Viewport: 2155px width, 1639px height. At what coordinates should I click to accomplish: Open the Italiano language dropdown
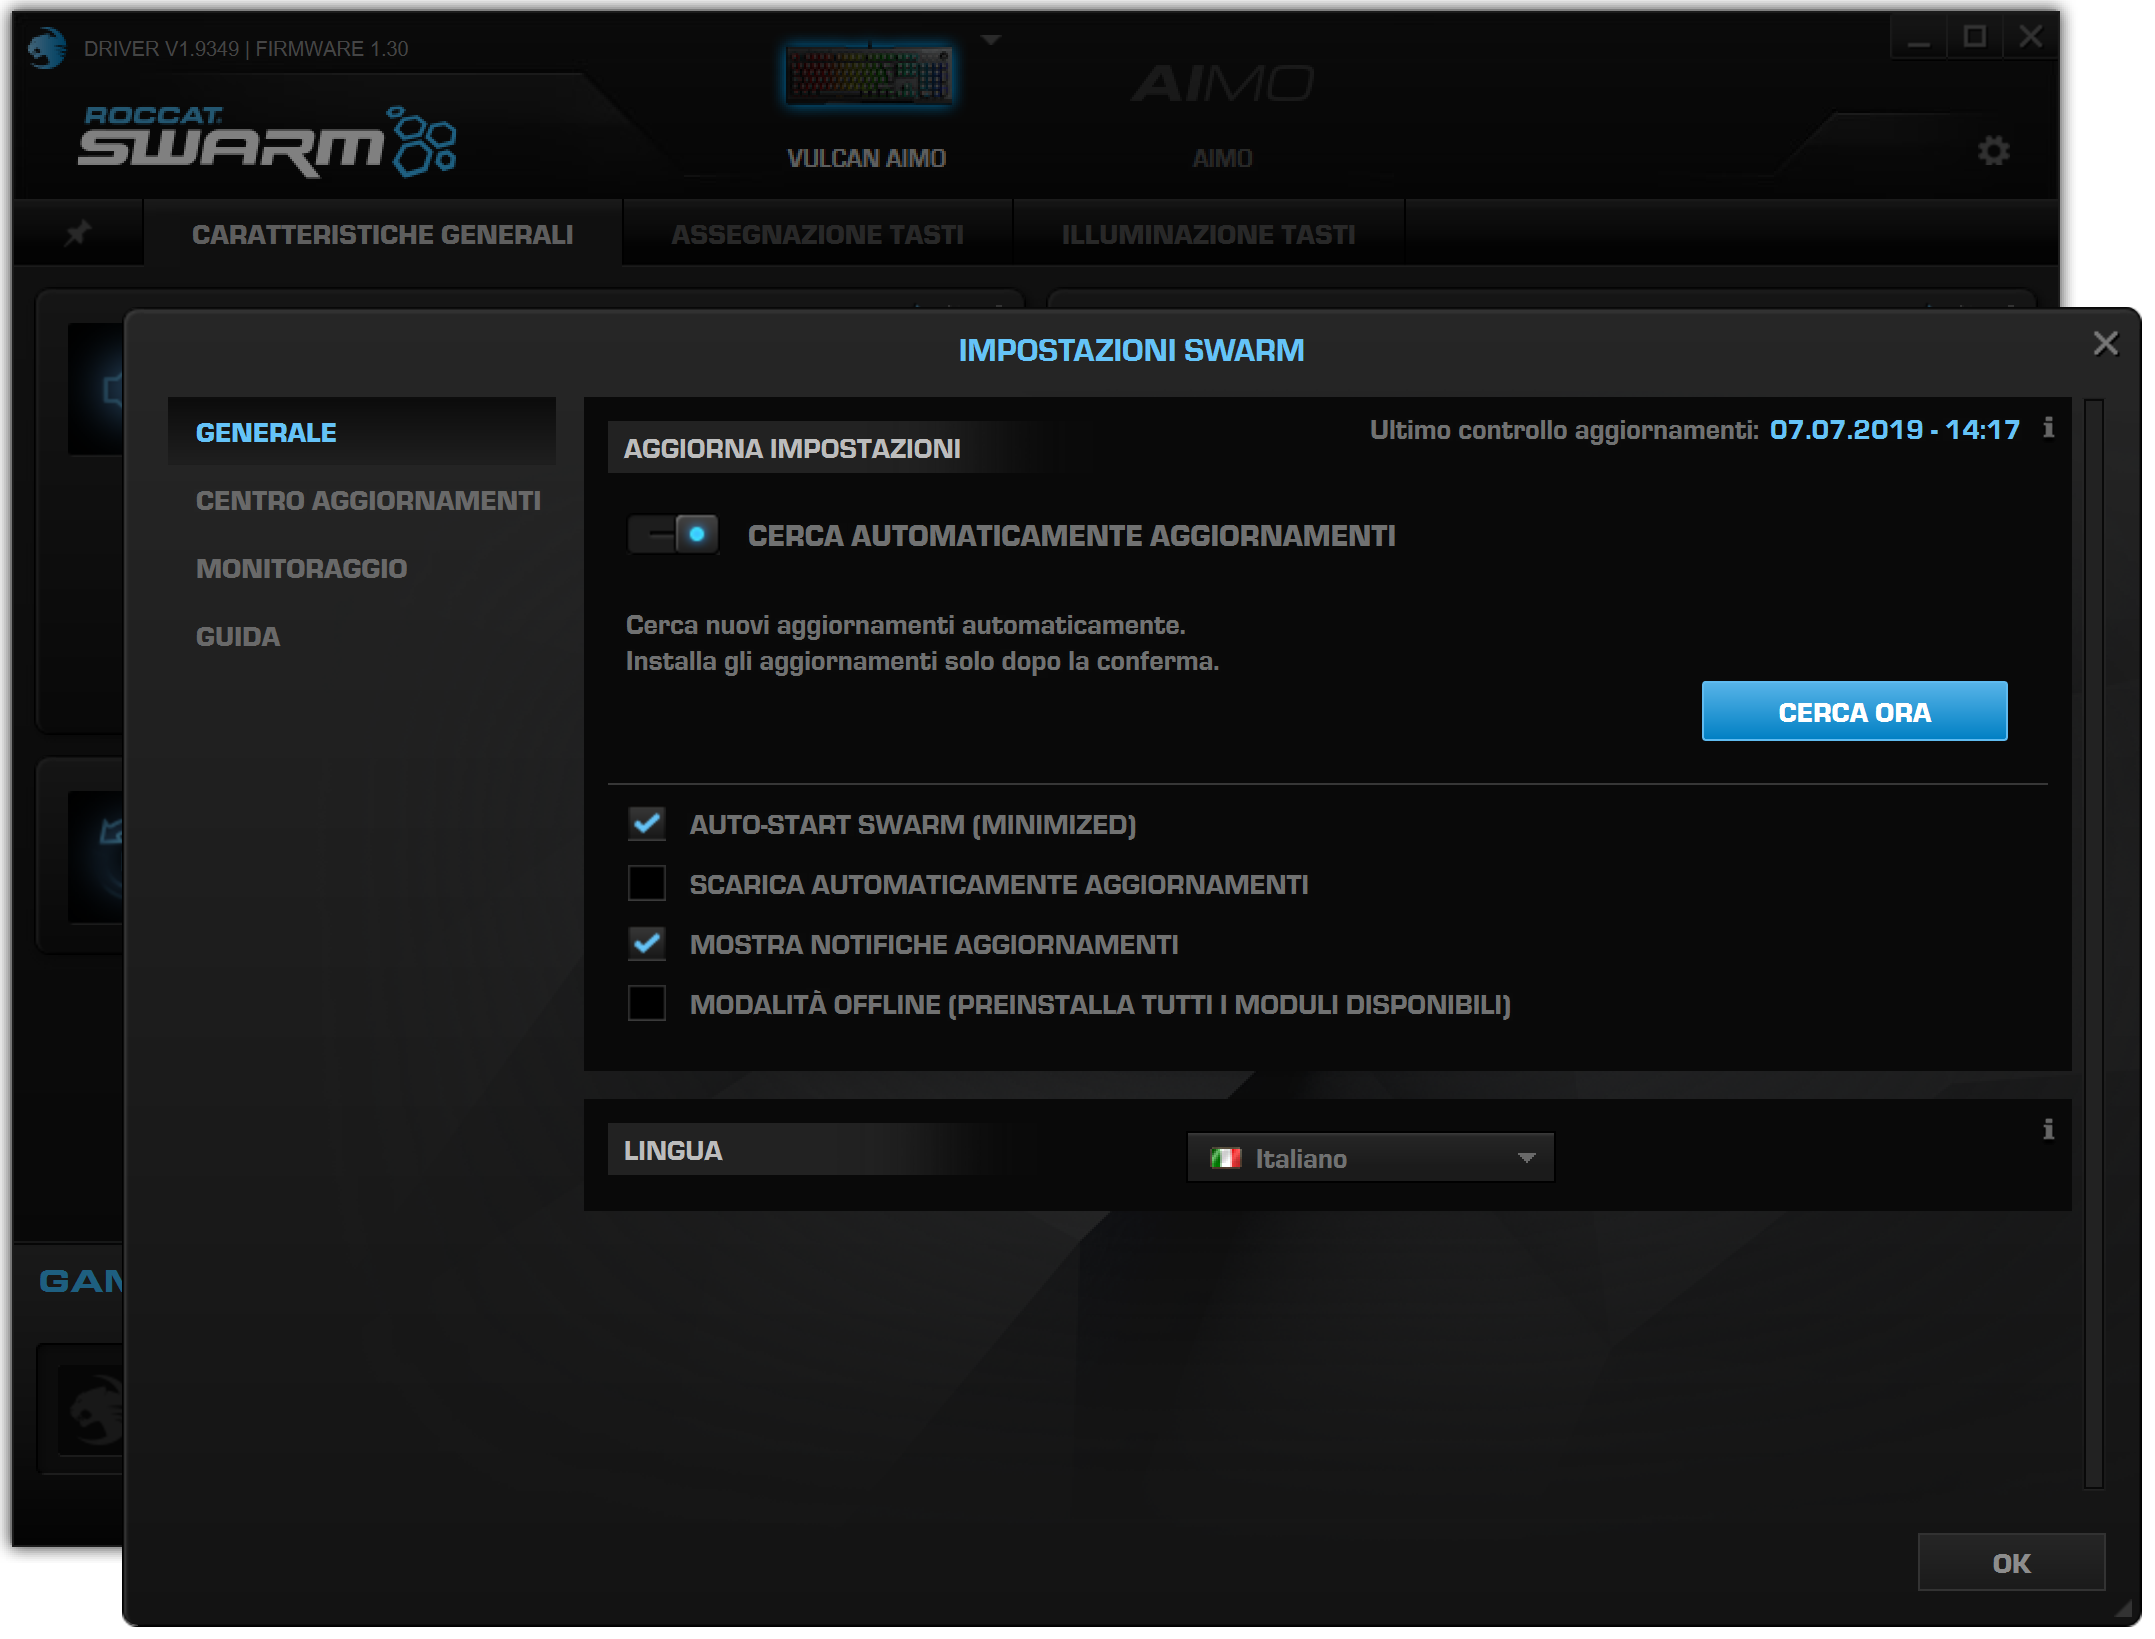1370,1158
